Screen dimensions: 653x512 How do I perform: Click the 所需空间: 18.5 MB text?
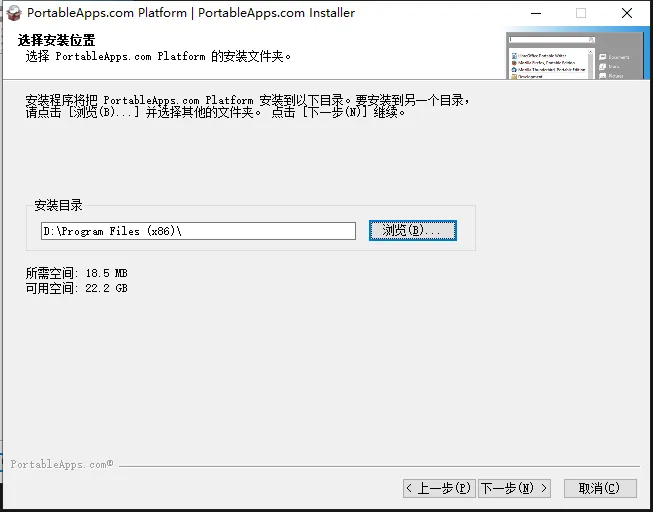tap(77, 273)
